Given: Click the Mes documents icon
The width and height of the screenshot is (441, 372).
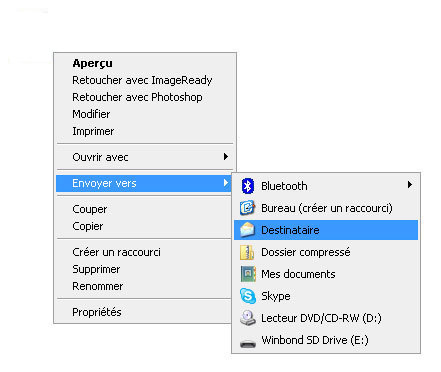Looking at the screenshot, I should [248, 274].
